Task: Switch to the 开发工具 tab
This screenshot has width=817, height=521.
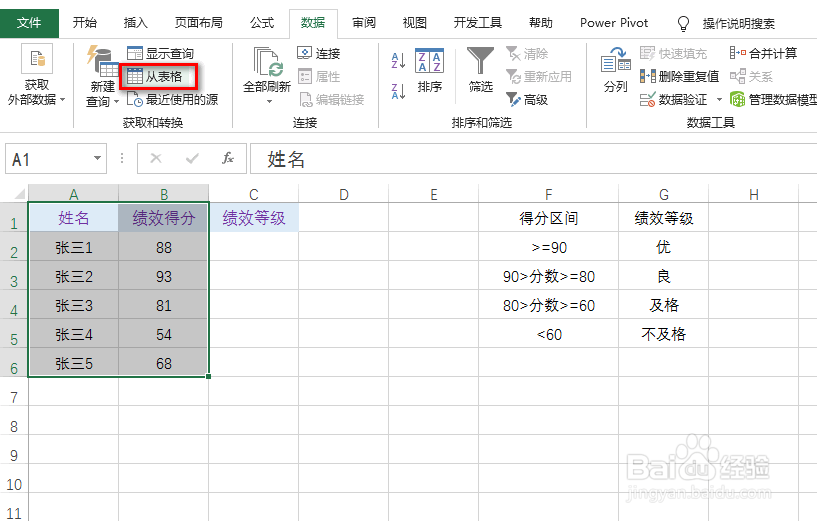Action: pos(477,23)
